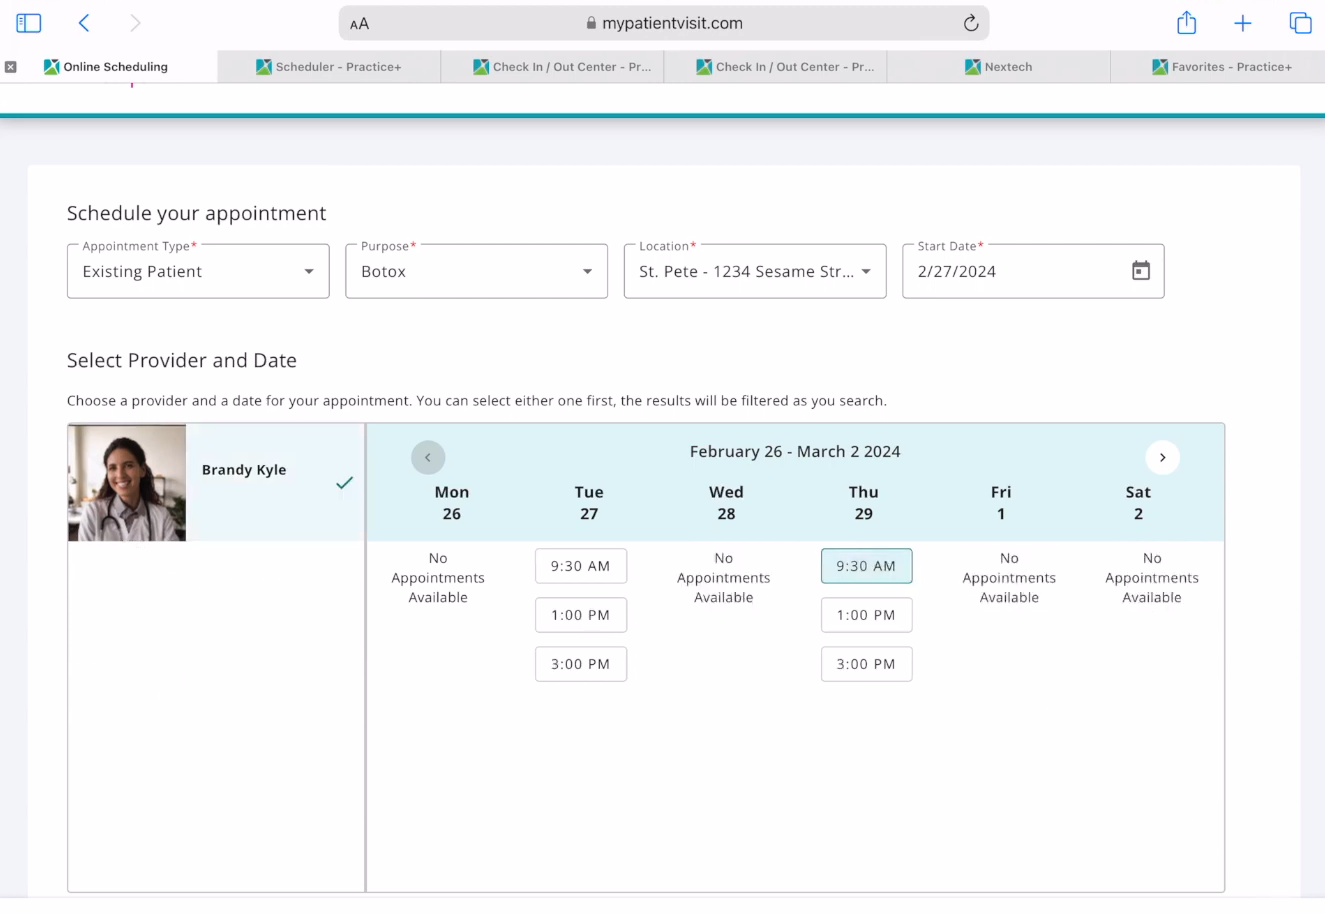The image size is (1325, 914).
Task: Open the Safari sidebar panel icon
Action: pos(29,23)
